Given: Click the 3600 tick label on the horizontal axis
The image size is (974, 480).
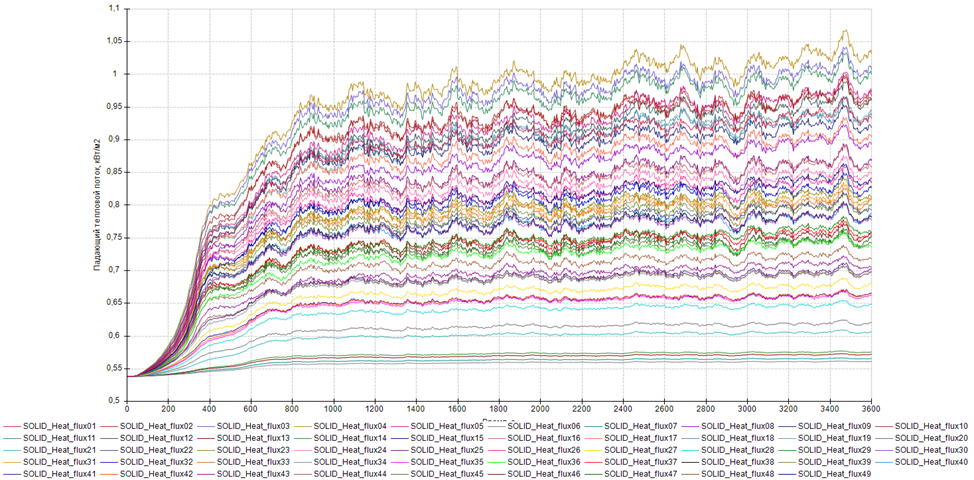Looking at the screenshot, I should coord(871,409).
